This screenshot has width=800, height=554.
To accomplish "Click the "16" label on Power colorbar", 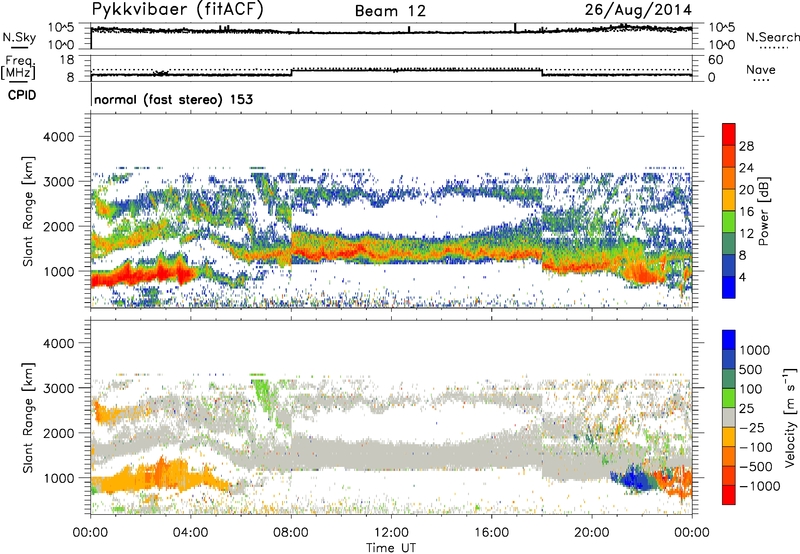I will click(x=746, y=212).
